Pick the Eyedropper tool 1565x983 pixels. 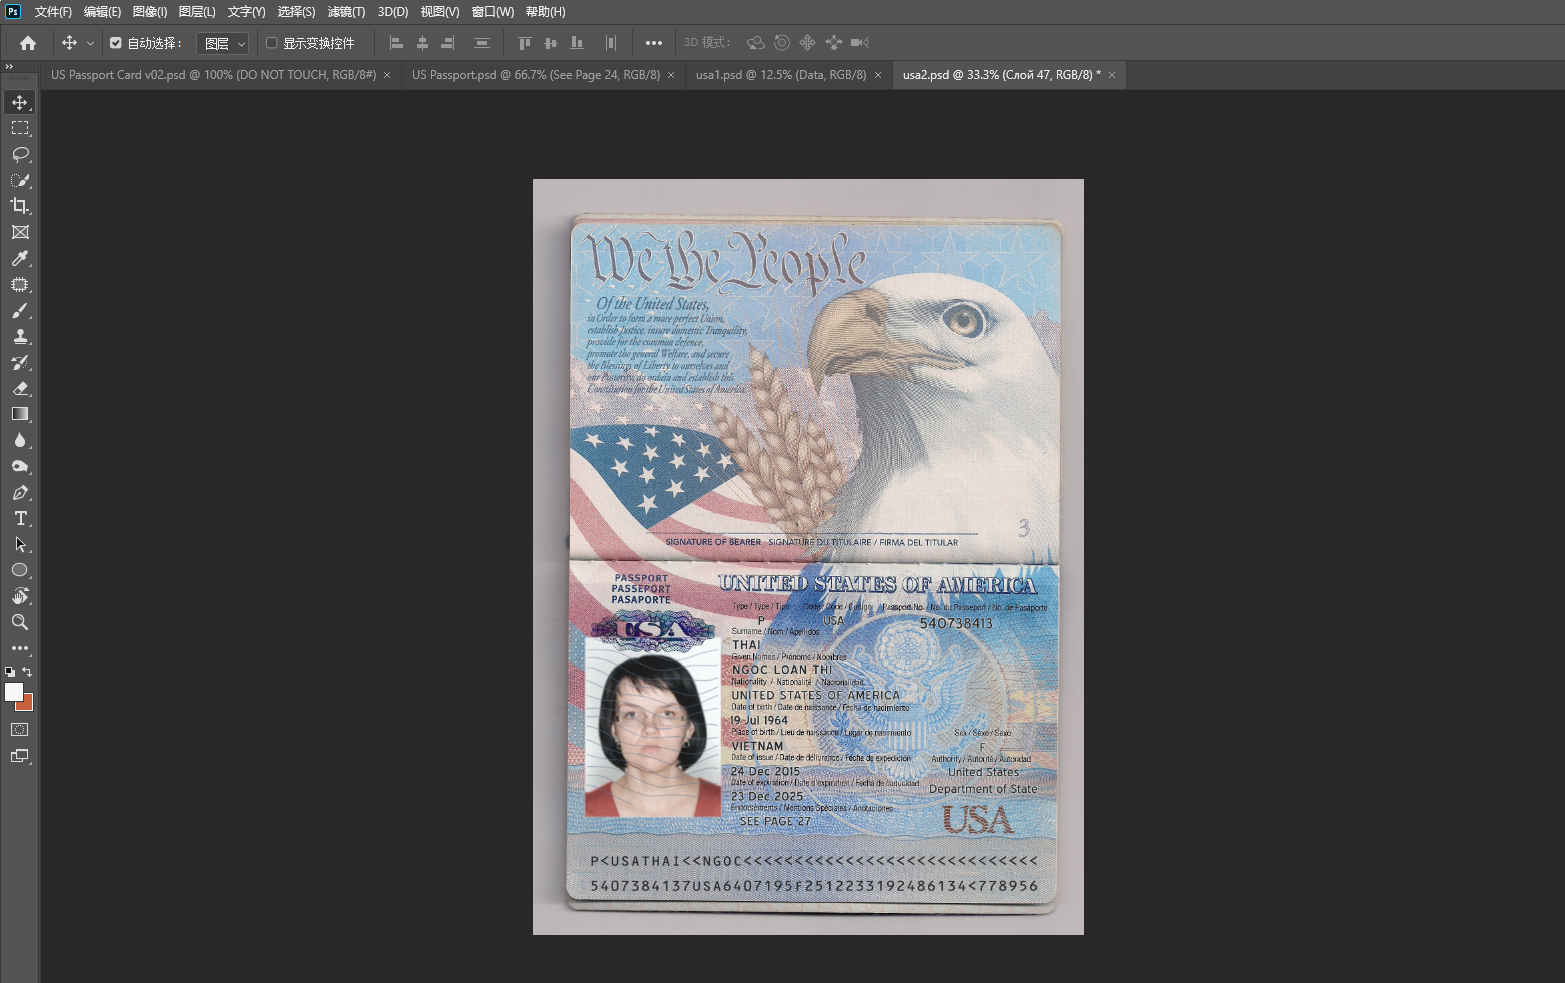pos(20,258)
